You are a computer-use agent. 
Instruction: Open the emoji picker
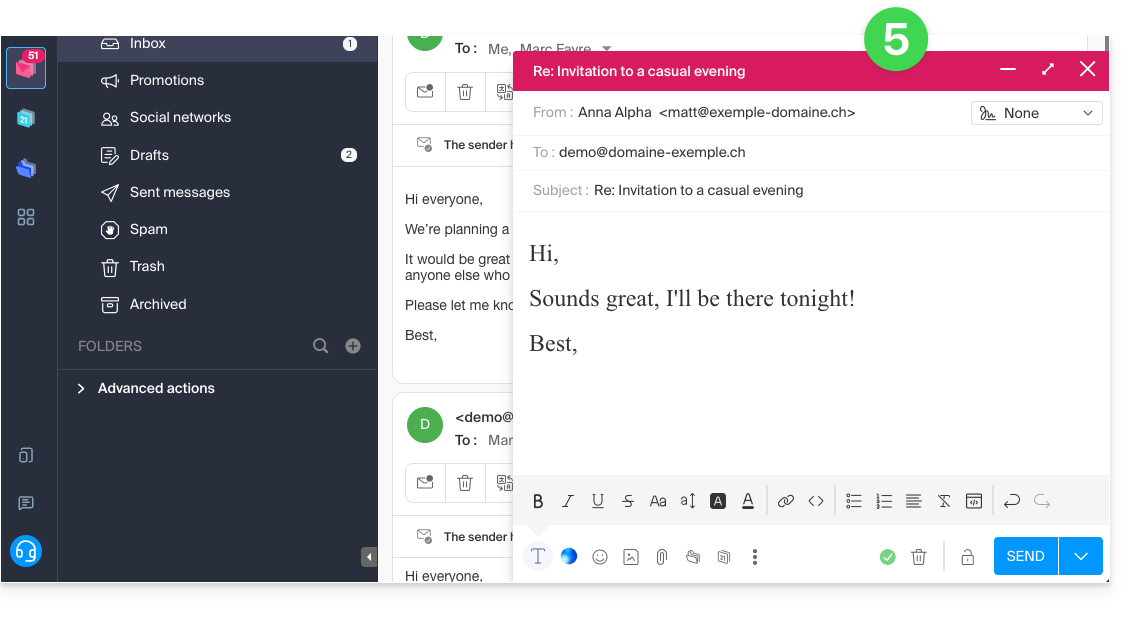click(600, 557)
